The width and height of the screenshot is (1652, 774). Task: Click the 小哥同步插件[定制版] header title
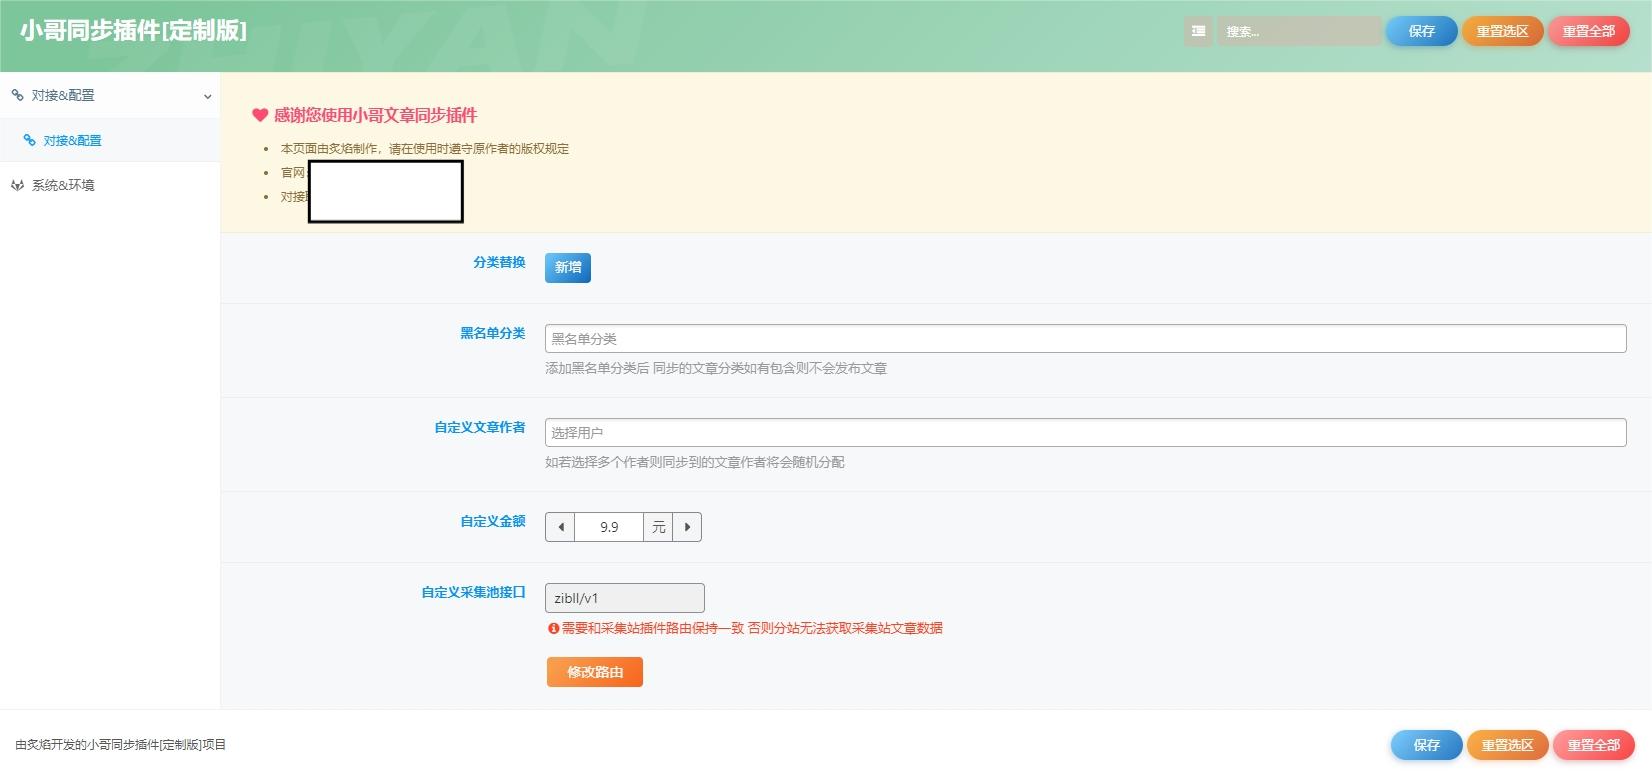coord(133,31)
